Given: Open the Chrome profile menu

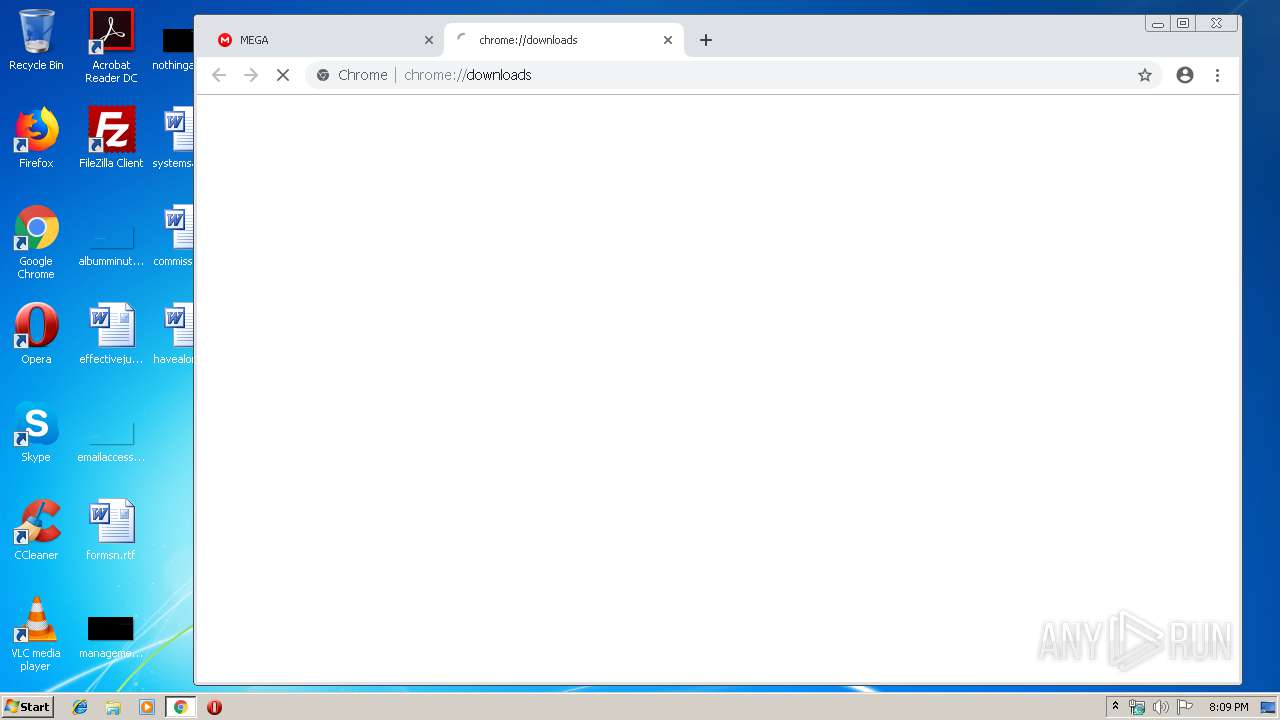Looking at the screenshot, I should pos(1185,75).
